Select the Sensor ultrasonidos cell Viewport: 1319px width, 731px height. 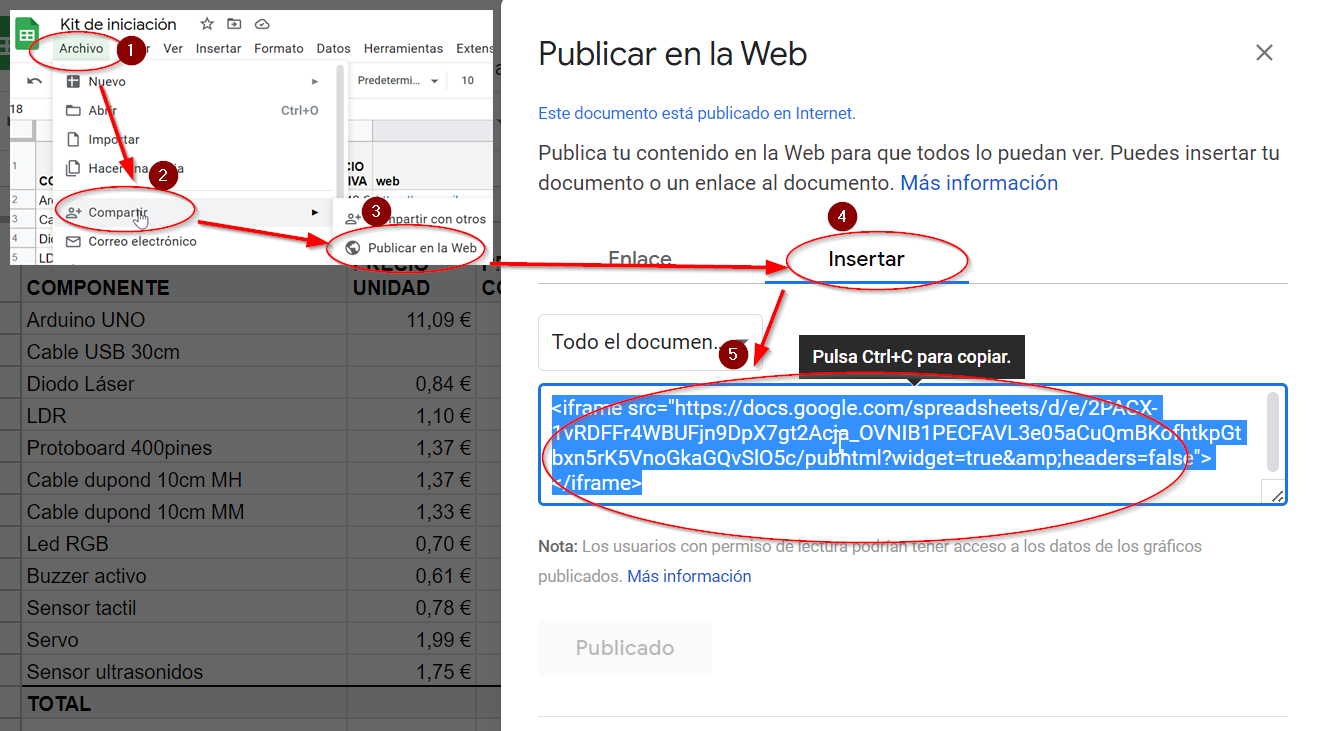coord(186,672)
